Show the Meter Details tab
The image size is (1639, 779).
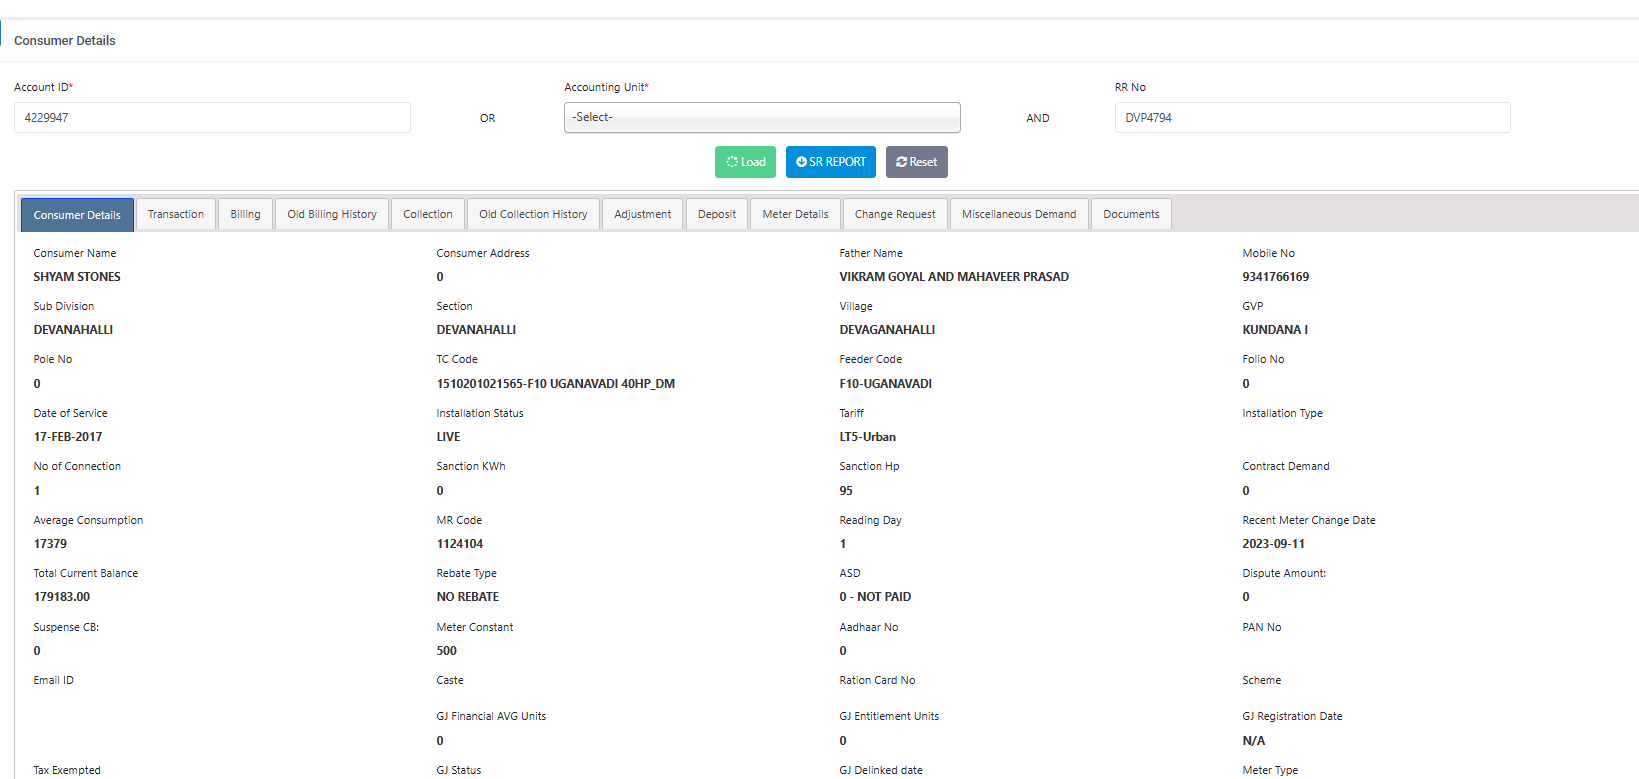click(795, 214)
